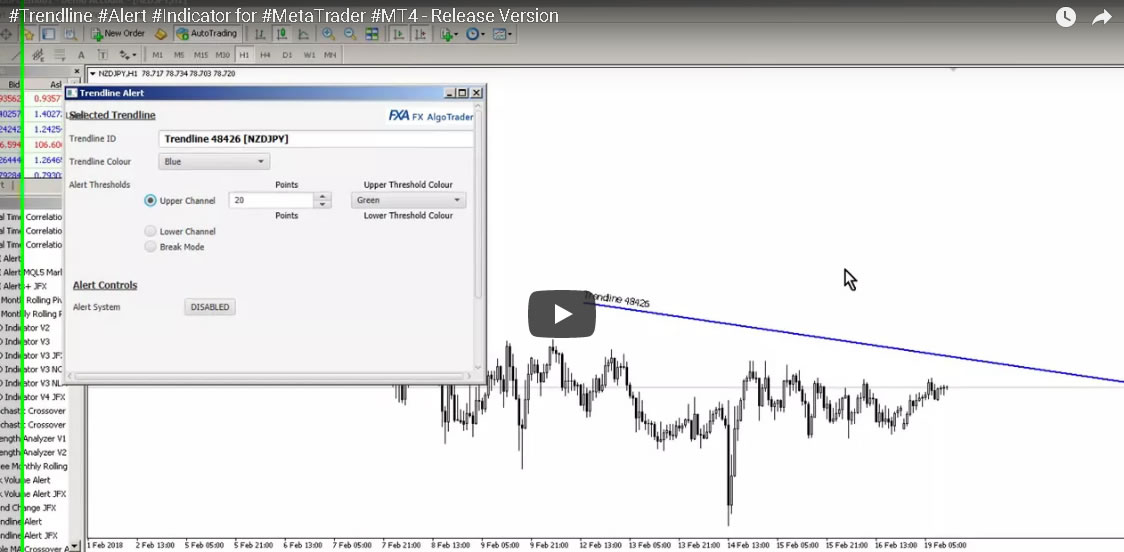This screenshot has height=552, width=1124.
Task: Switch to MN timeframe
Action: (x=330, y=55)
